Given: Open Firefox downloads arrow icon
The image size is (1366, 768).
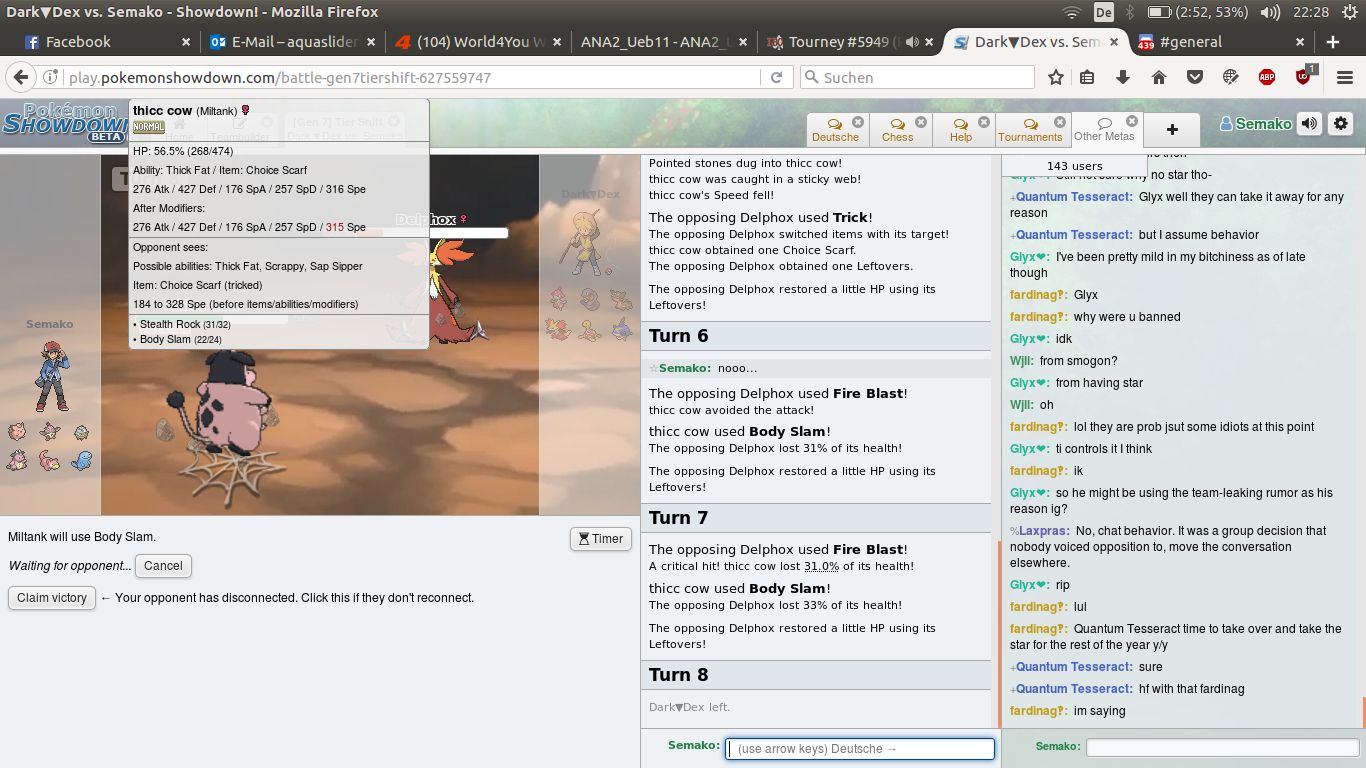Looking at the screenshot, I should point(1123,77).
